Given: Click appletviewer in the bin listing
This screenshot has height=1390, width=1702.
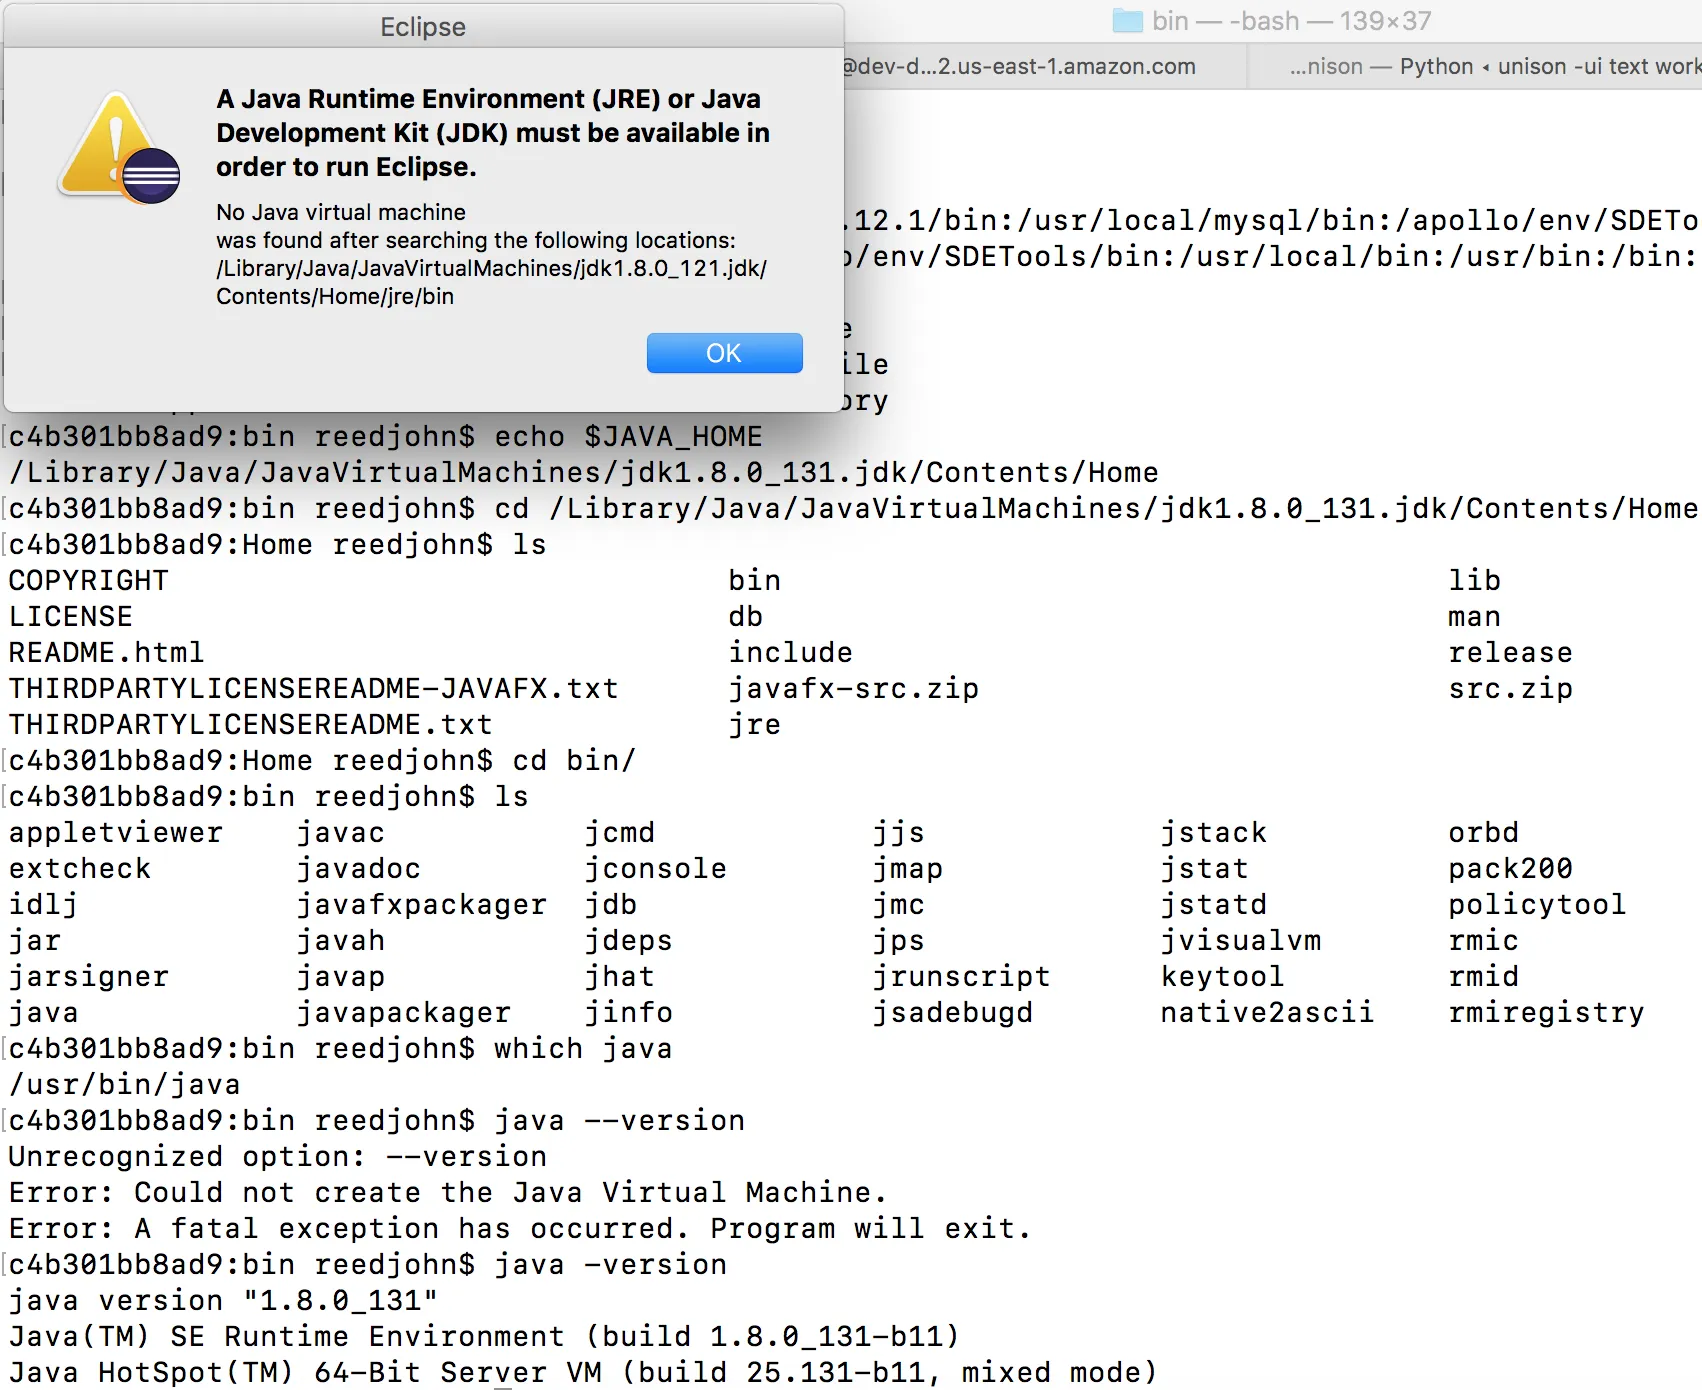Looking at the screenshot, I should [x=116, y=833].
